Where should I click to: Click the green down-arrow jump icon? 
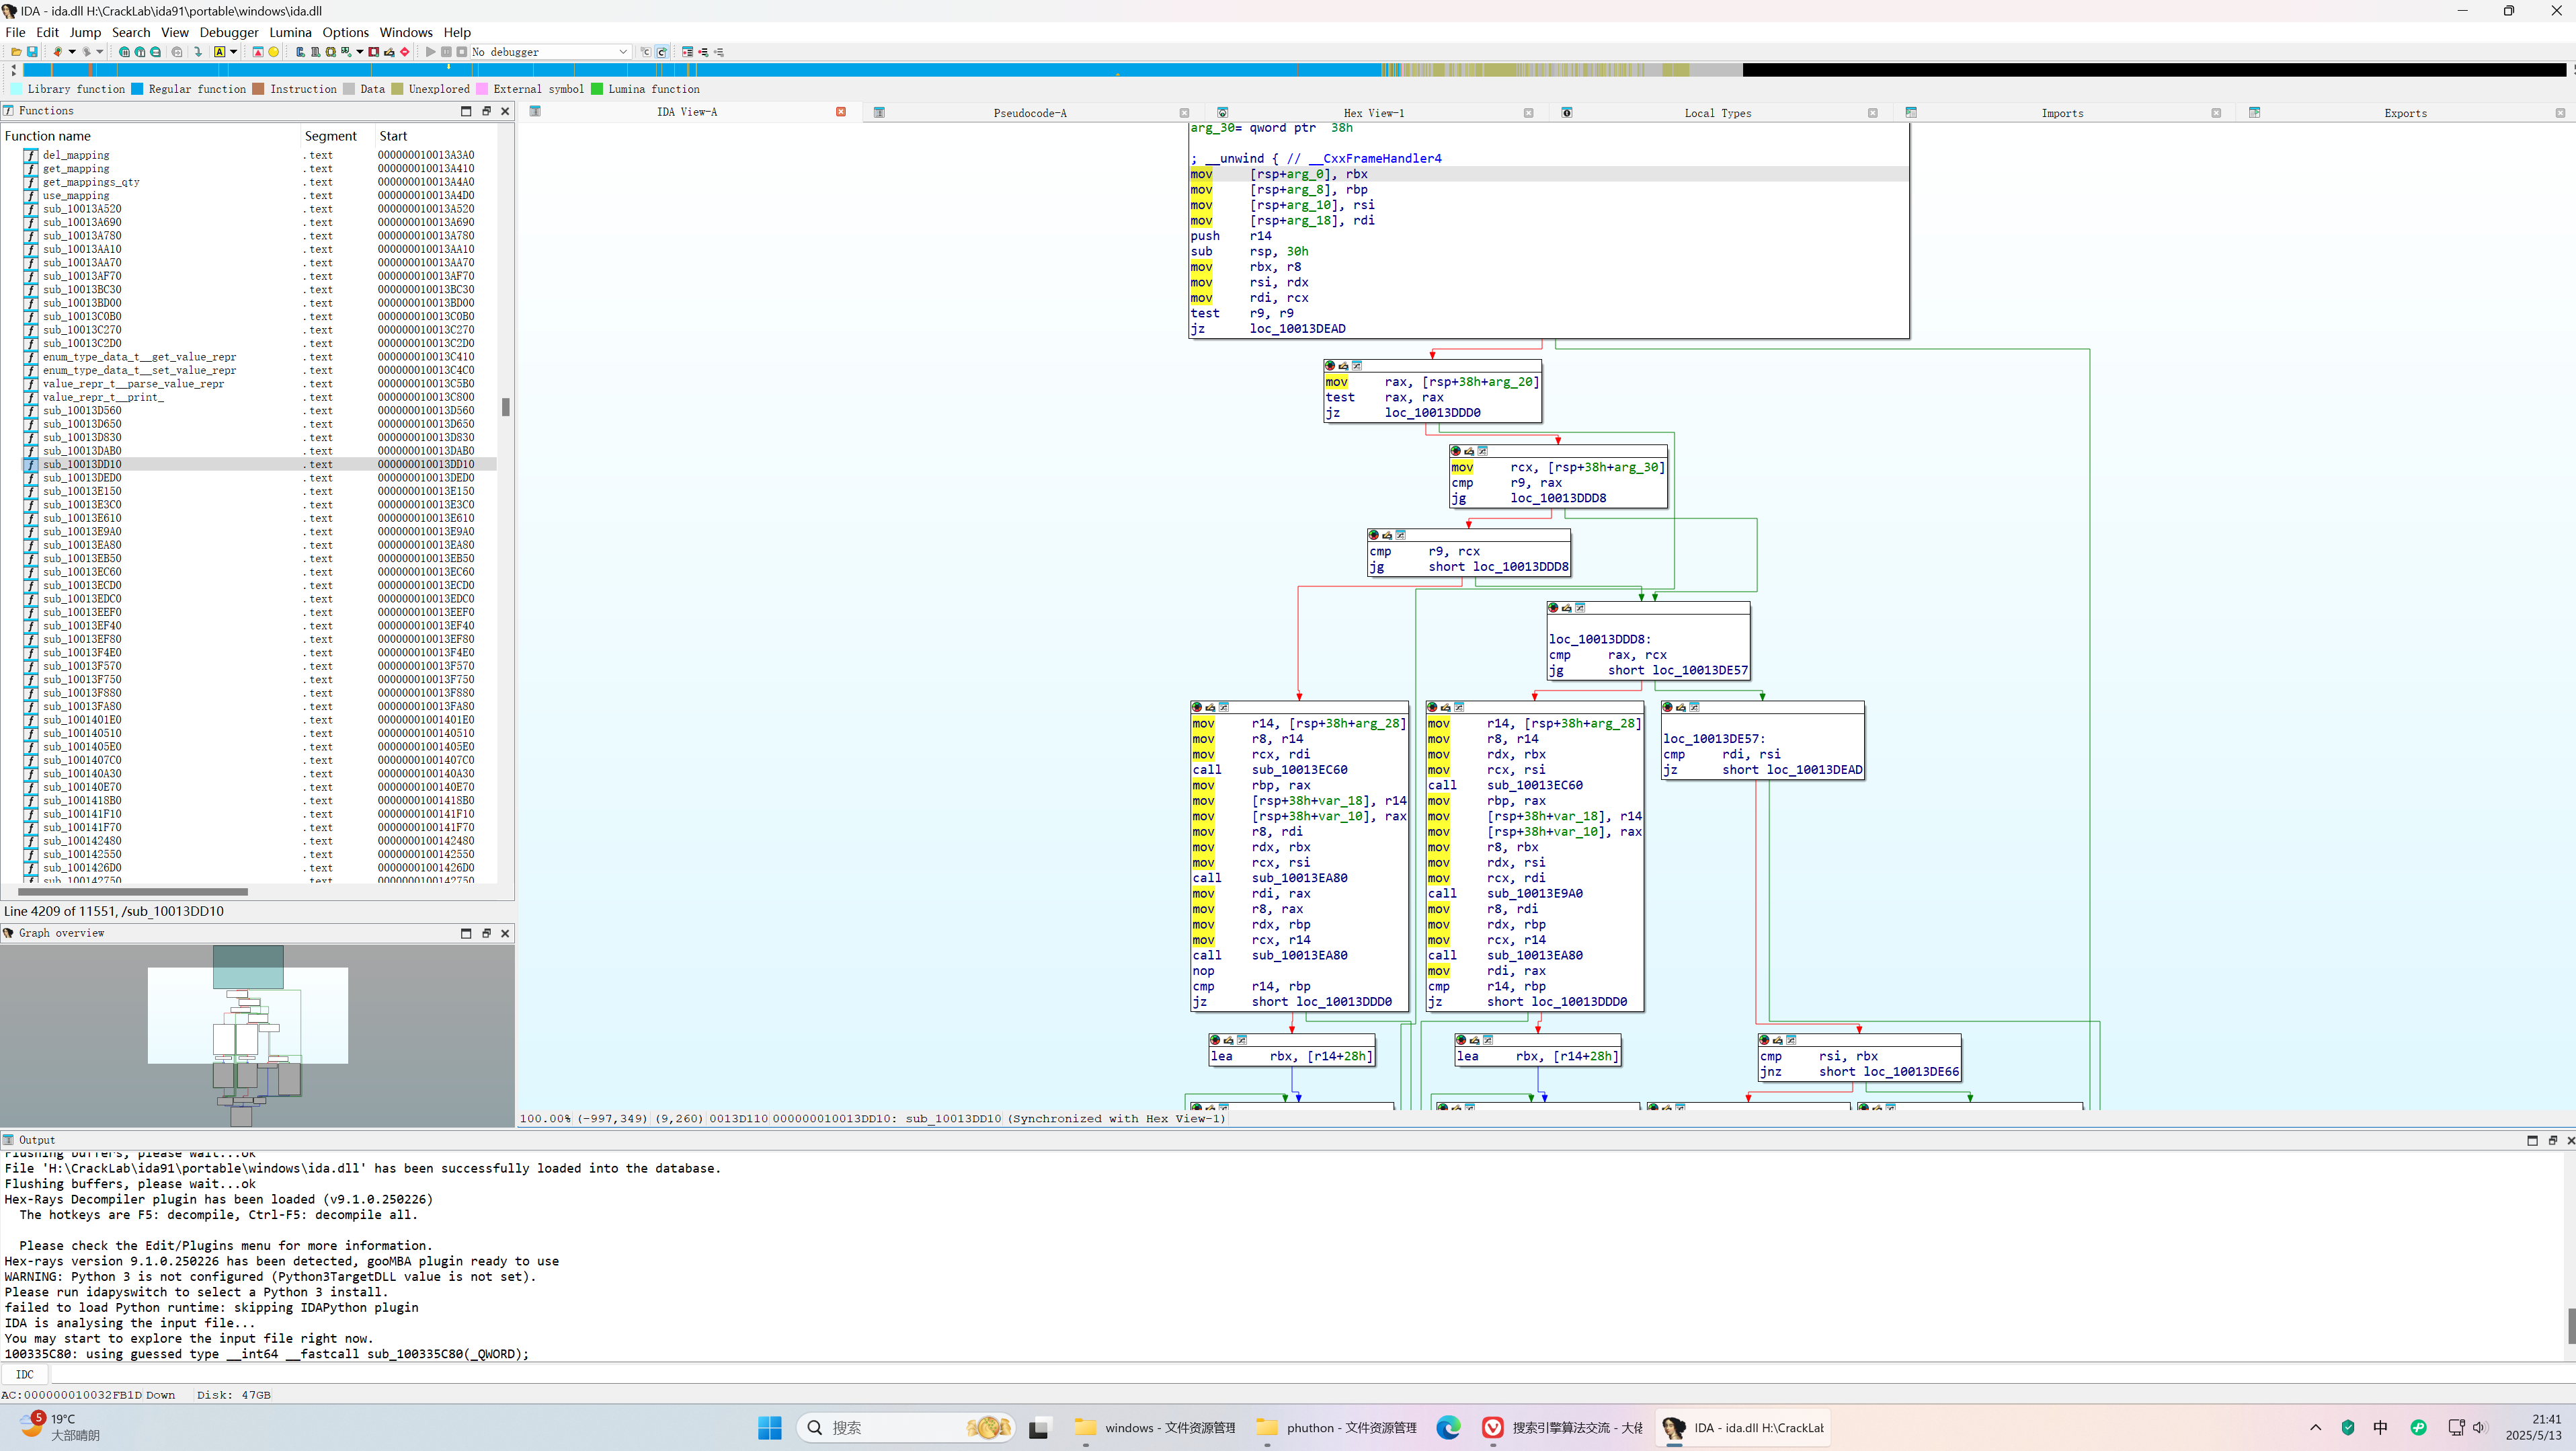198,52
